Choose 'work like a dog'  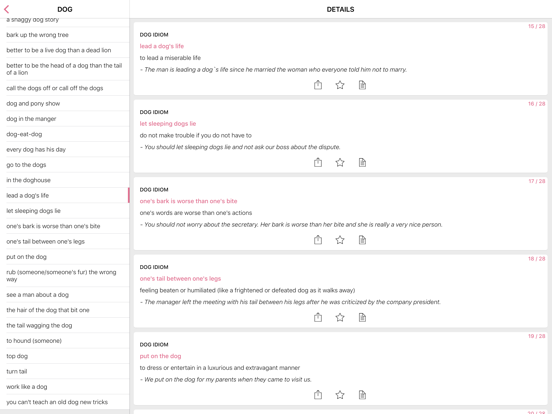pos(64,387)
